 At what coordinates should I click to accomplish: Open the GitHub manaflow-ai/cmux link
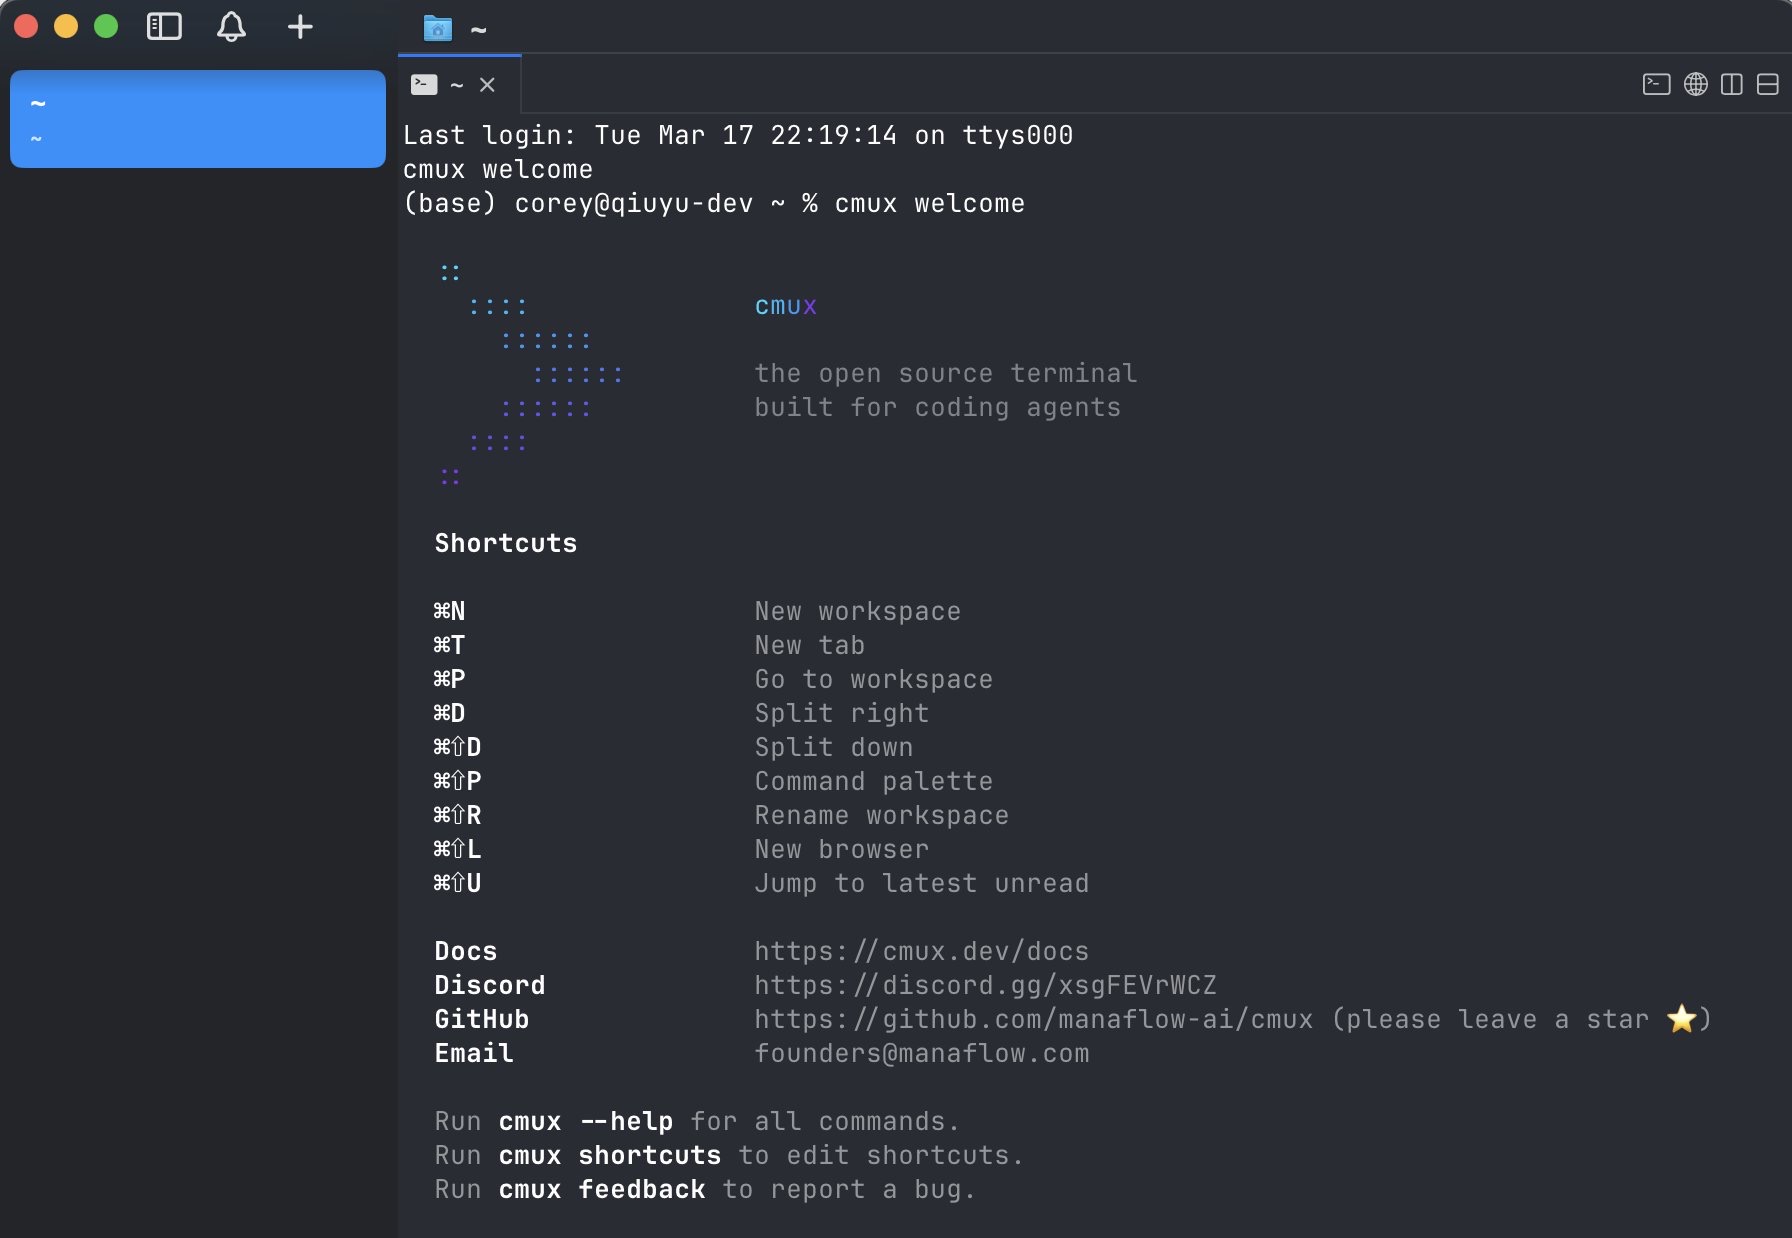1033,1019
